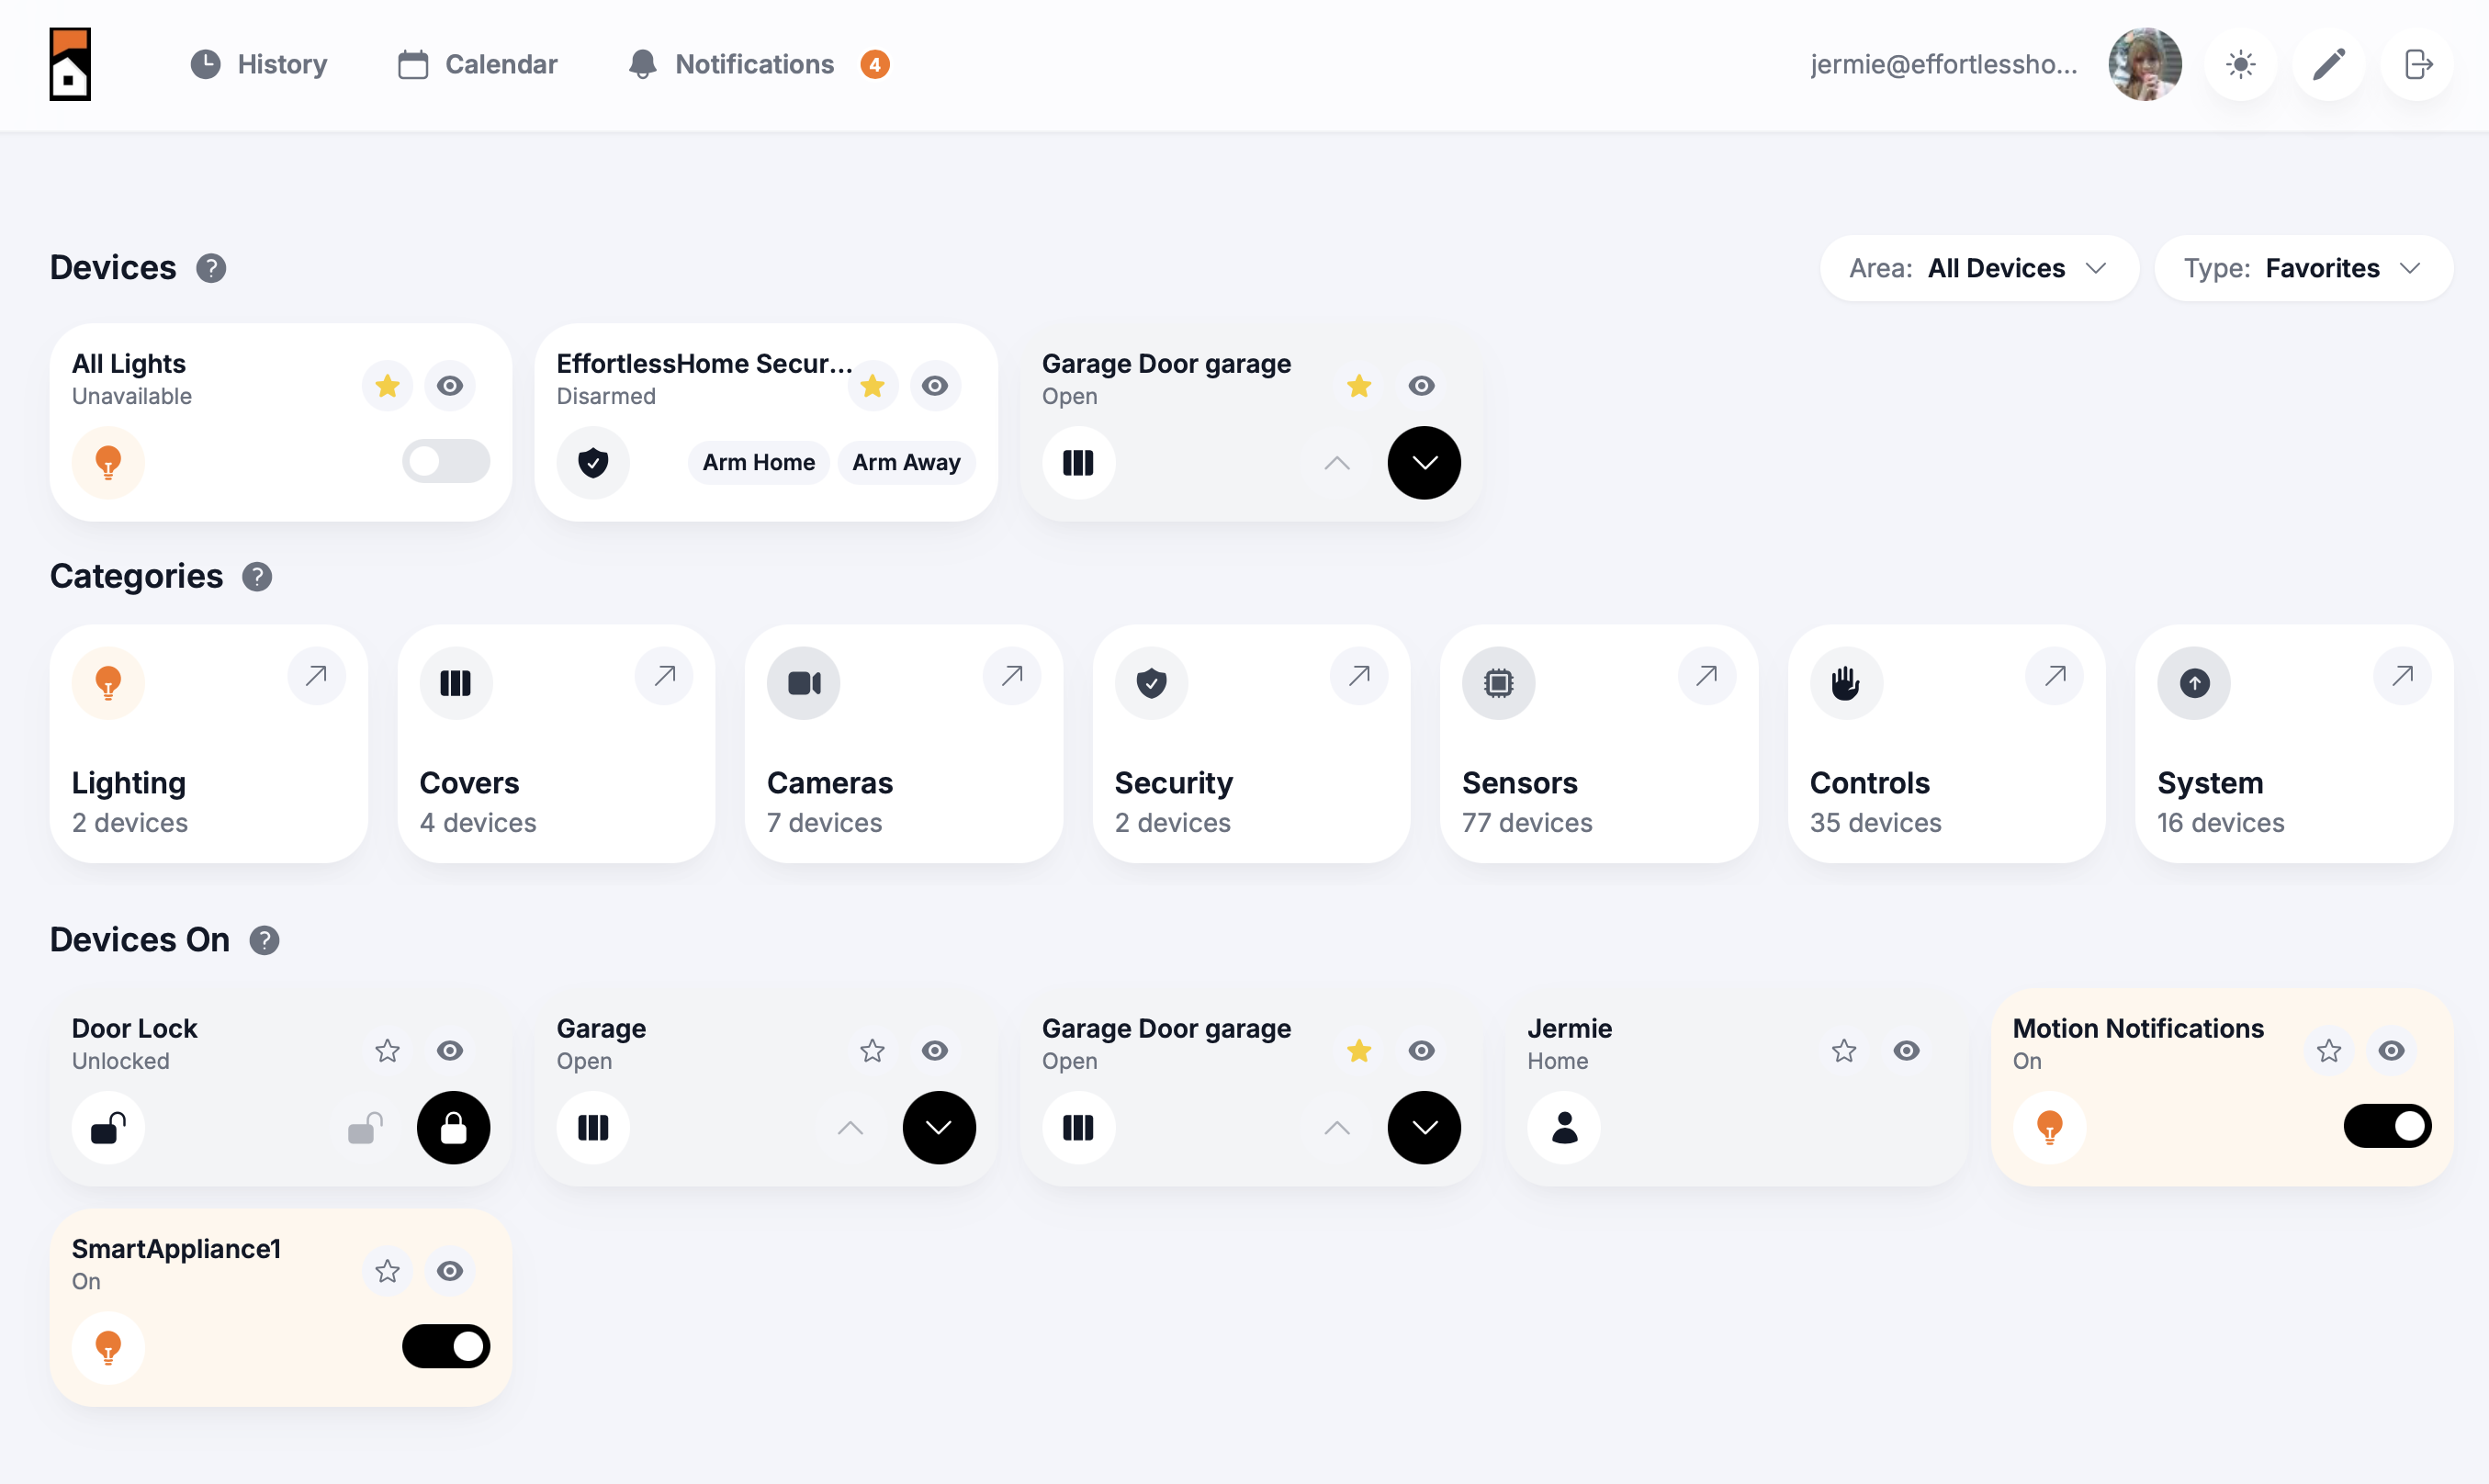Image resolution: width=2489 pixels, height=1484 pixels.
Task: Open the Sensors category chip icon
Action: [x=1497, y=682]
